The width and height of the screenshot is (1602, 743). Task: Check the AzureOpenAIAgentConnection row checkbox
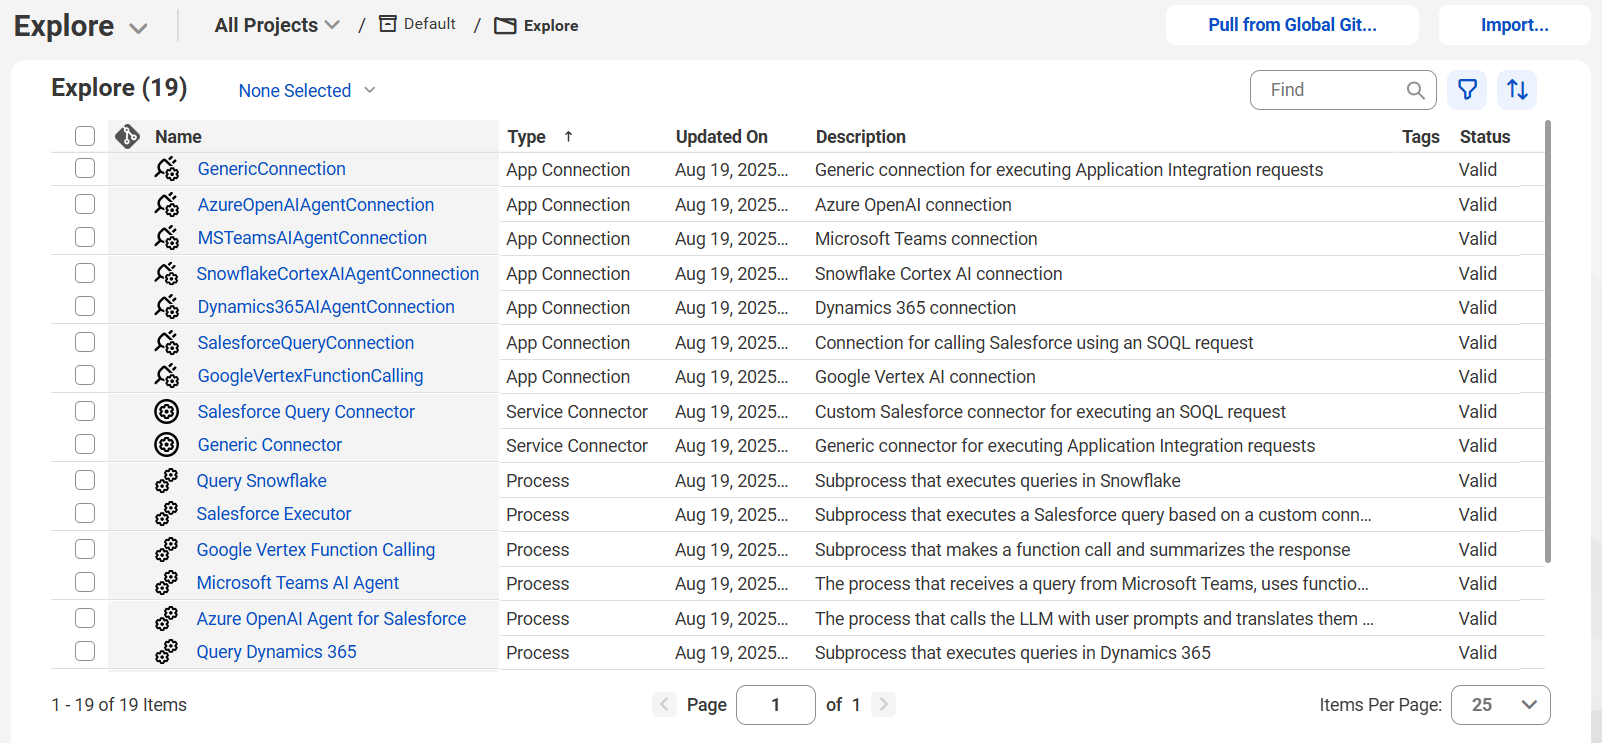85,204
